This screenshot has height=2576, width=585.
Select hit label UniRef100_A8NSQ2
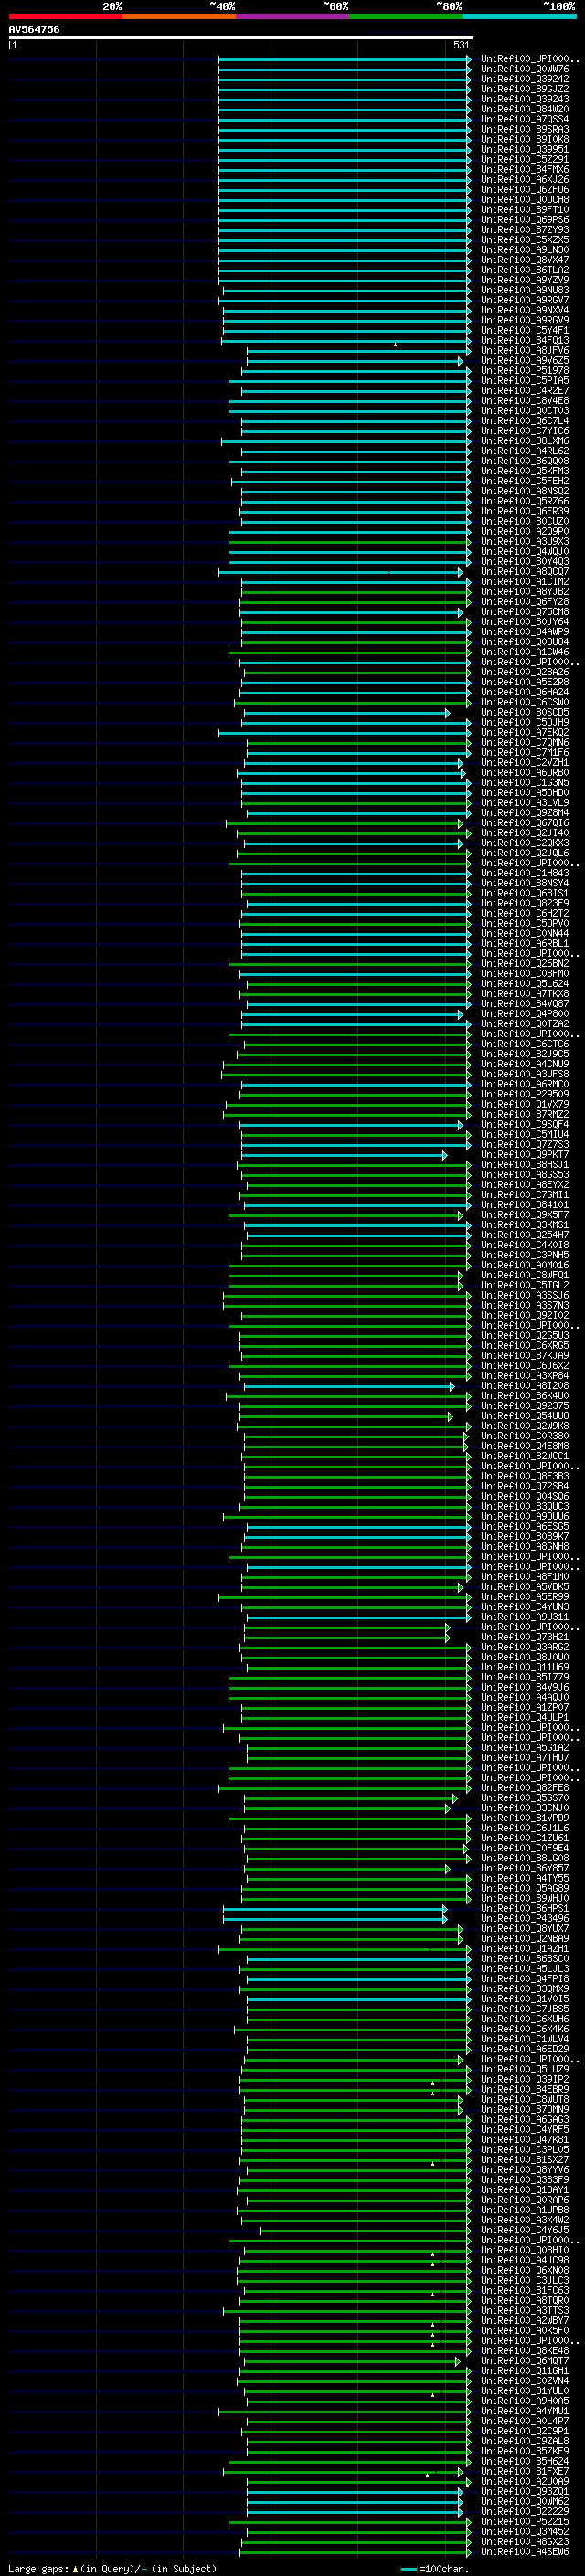[x=525, y=491]
